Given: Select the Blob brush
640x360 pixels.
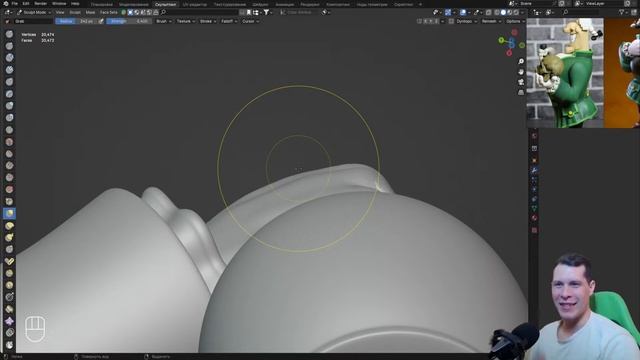Looking at the screenshot, I should [x=9, y=118].
